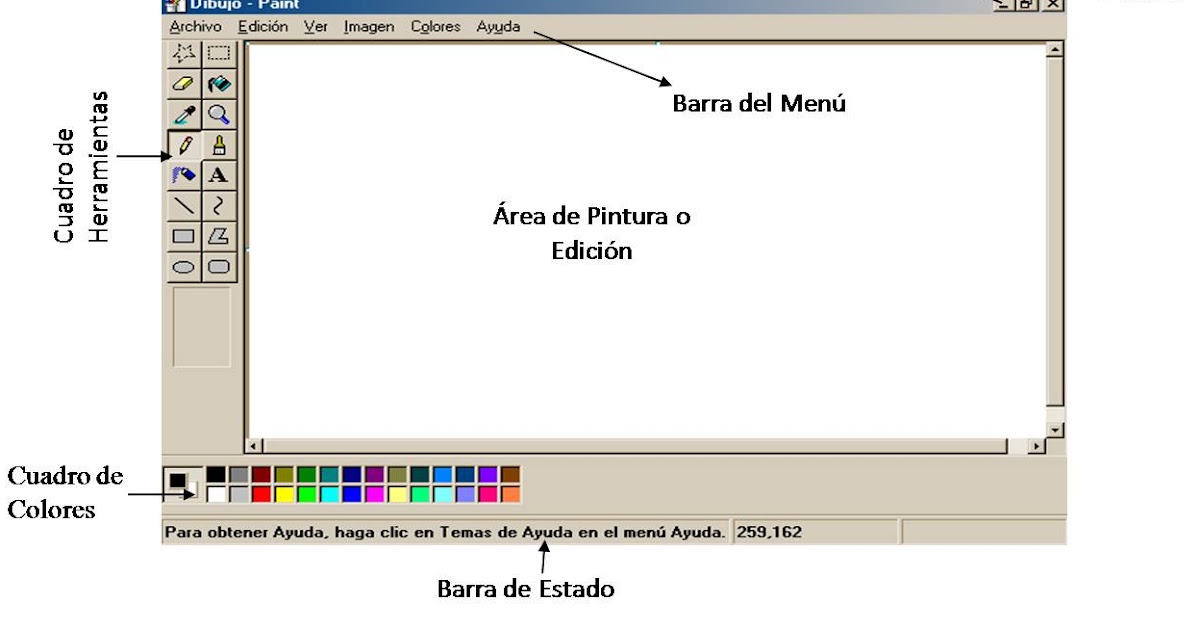Select the Brush tool
Viewport: 1200px width, 630px height.
click(x=217, y=144)
